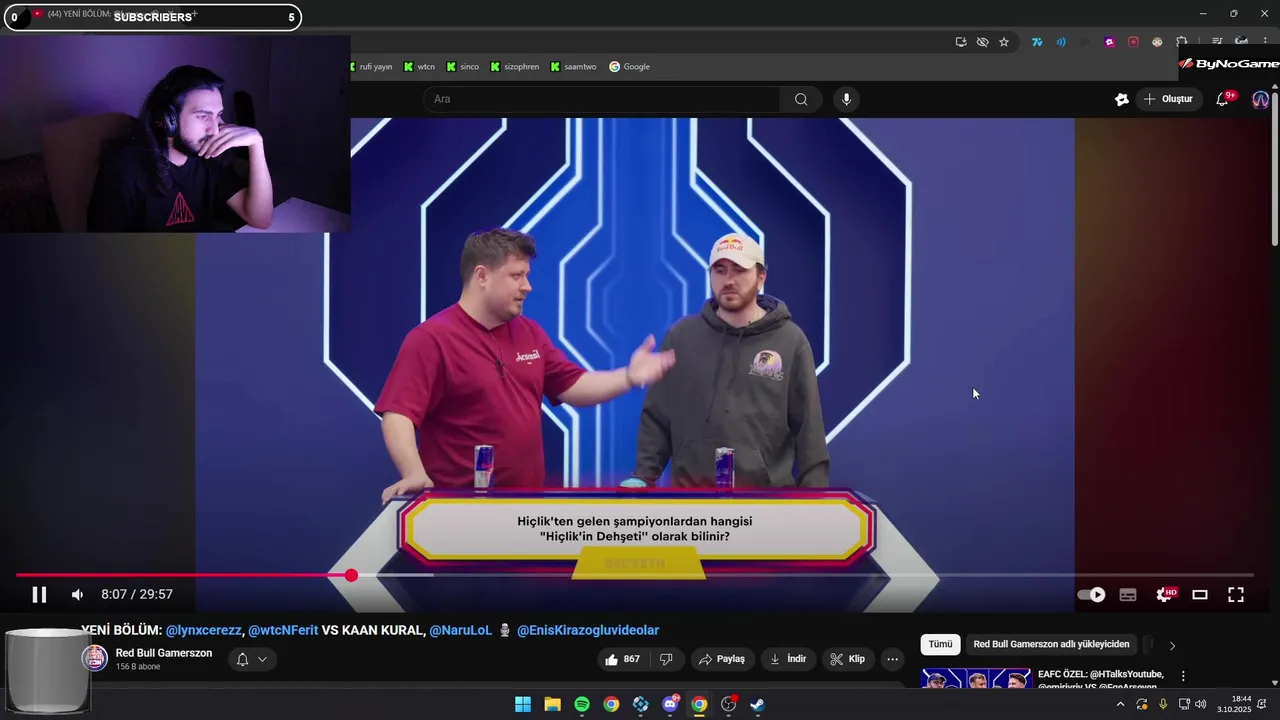This screenshot has width=1280, height=720.
Task: Bookmark this page with star icon
Action: 1004,42
